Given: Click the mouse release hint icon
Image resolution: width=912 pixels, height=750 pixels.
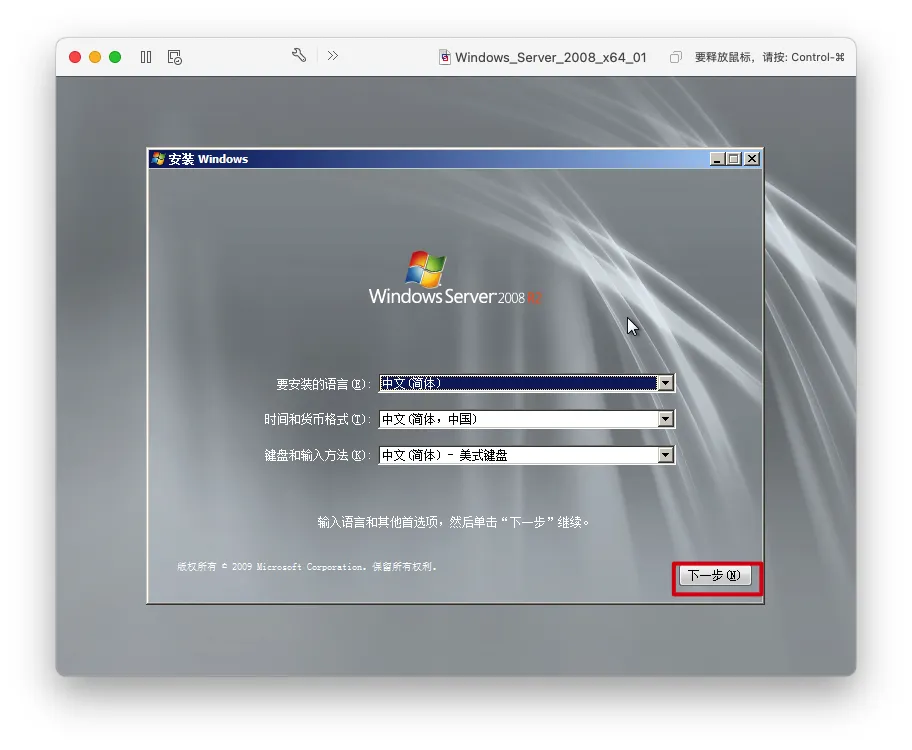Looking at the screenshot, I should tap(675, 57).
